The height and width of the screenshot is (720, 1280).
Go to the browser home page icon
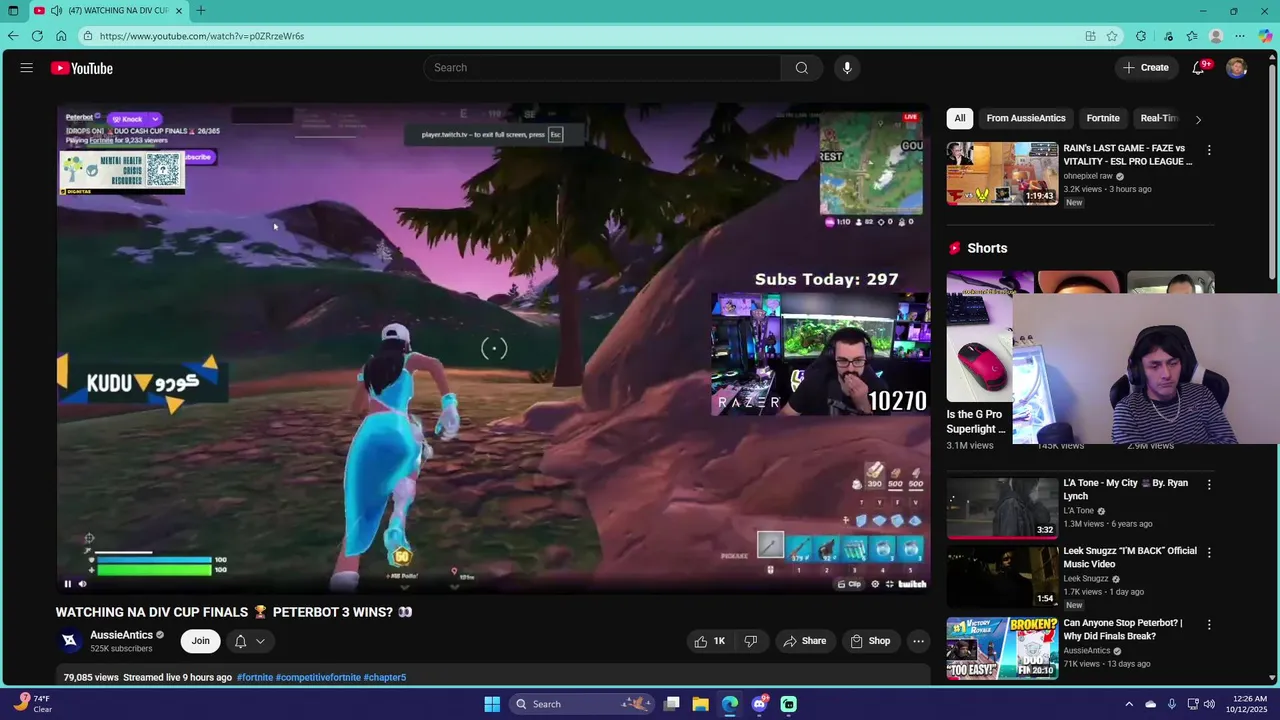pyautogui.click(x=61, y=36)
